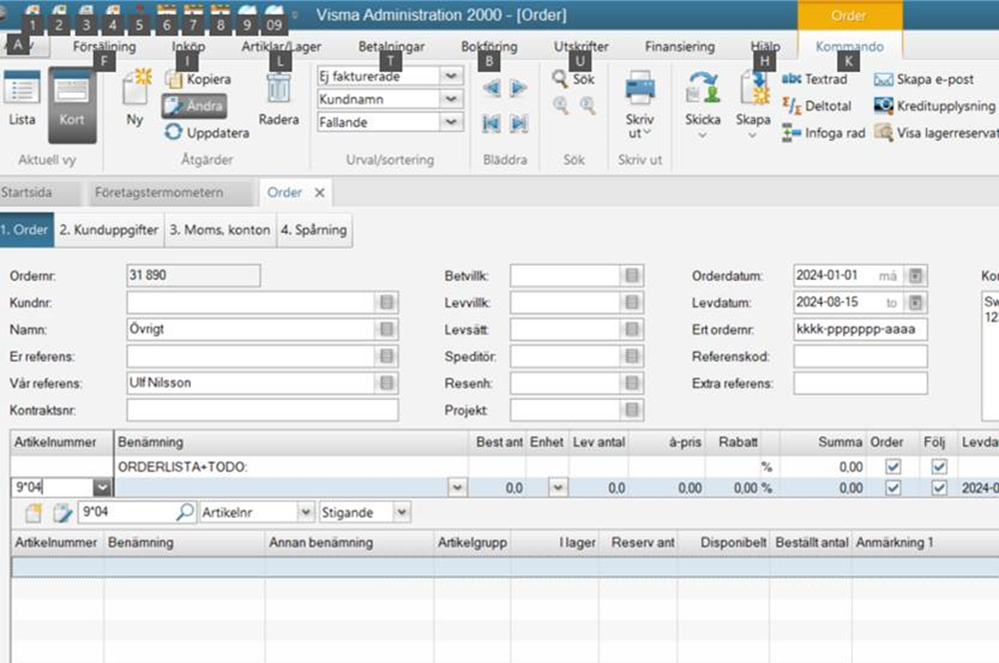Toggle Order checkbox in ORDERLISTA+TODO row
This screenshot has width=999, height=663.
tap(893, 466)
